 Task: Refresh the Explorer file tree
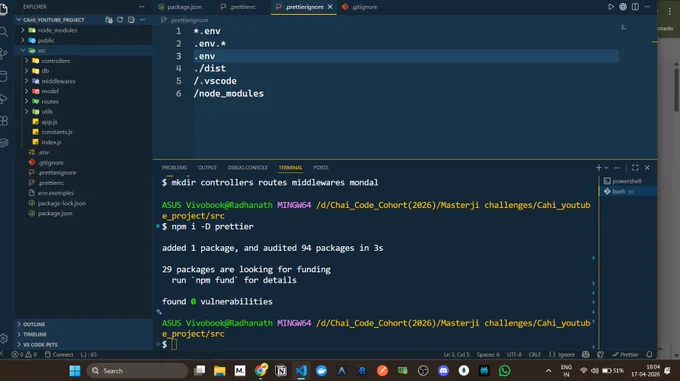click(x=120, y=20)
